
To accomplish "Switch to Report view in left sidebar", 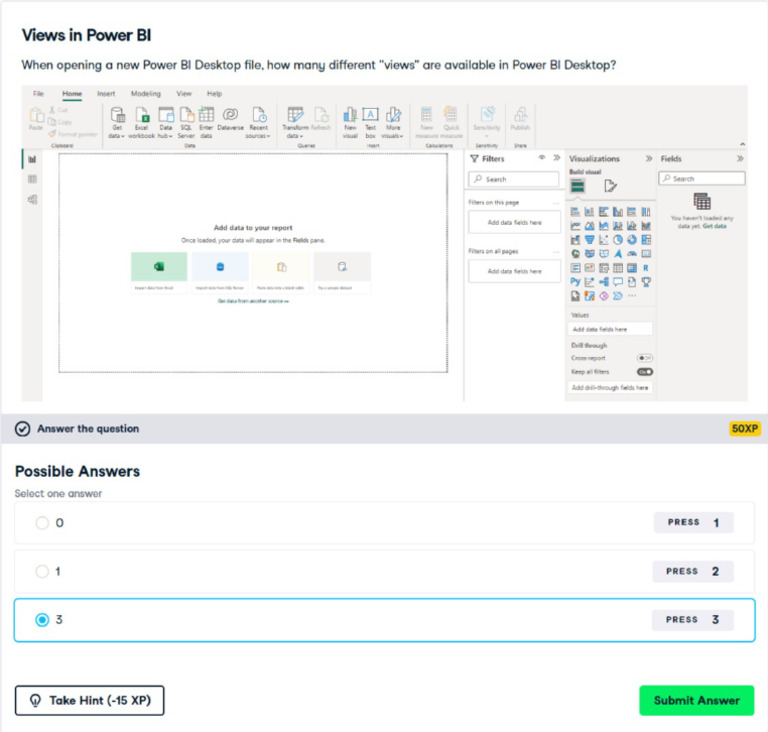I will tap(32, 159).
